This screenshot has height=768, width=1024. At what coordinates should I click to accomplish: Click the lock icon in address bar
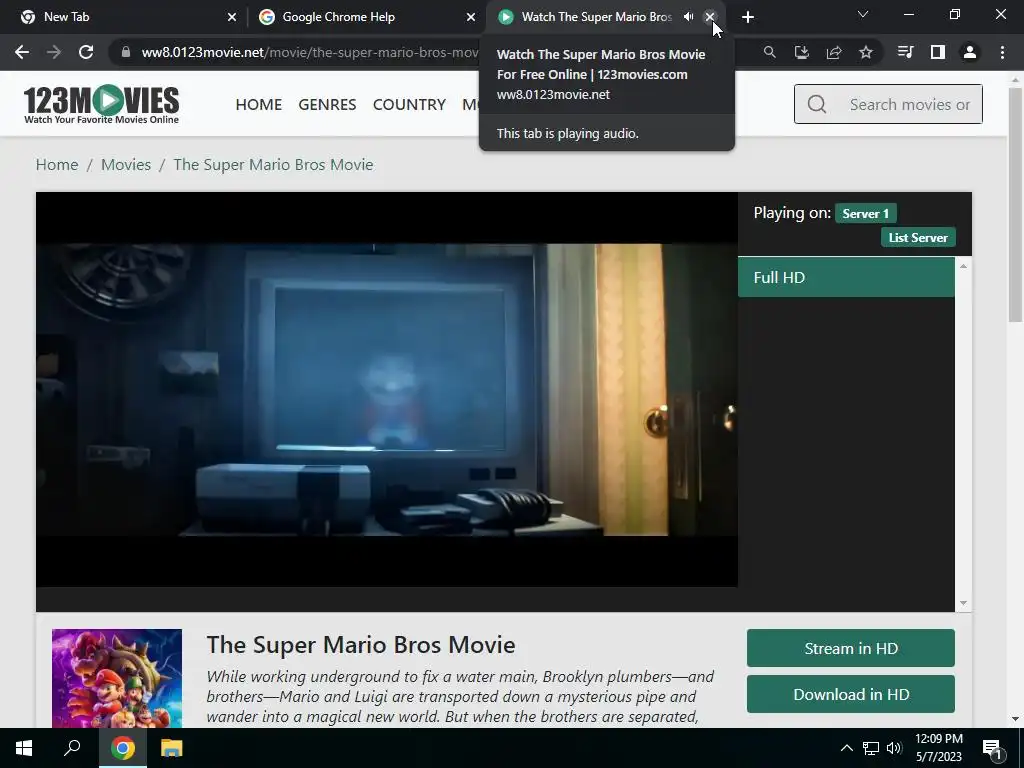pos(126,52)
